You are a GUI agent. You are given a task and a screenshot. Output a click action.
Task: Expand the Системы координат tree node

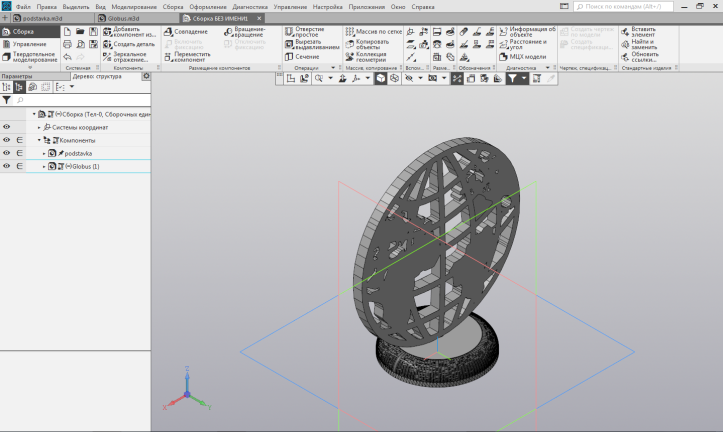point(39,127)
